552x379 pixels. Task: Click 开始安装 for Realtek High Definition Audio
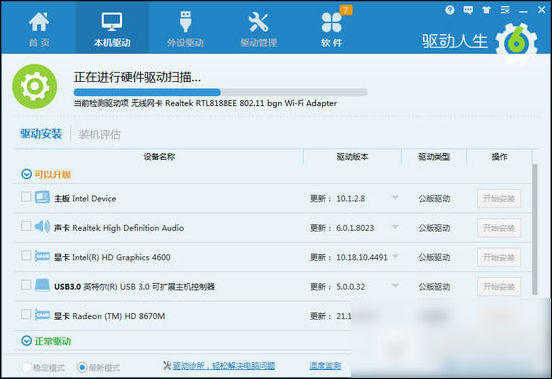click(x=499, y=228)
